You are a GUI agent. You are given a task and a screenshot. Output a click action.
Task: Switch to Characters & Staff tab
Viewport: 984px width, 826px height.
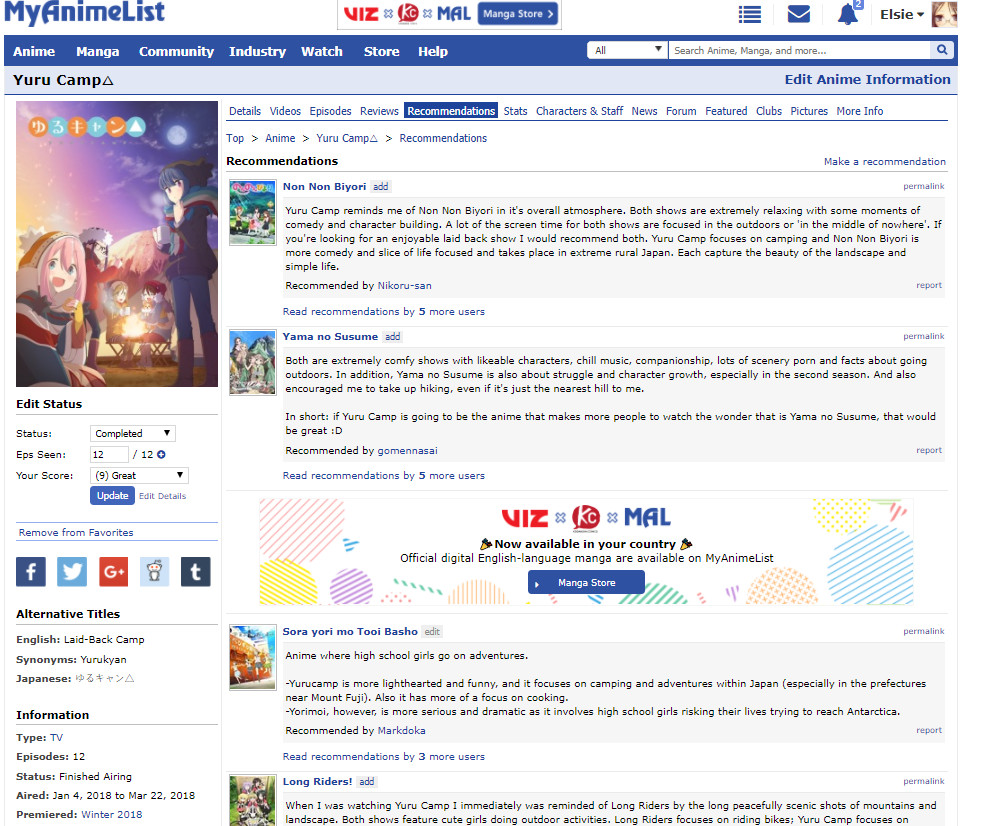(x=579, y=111)
